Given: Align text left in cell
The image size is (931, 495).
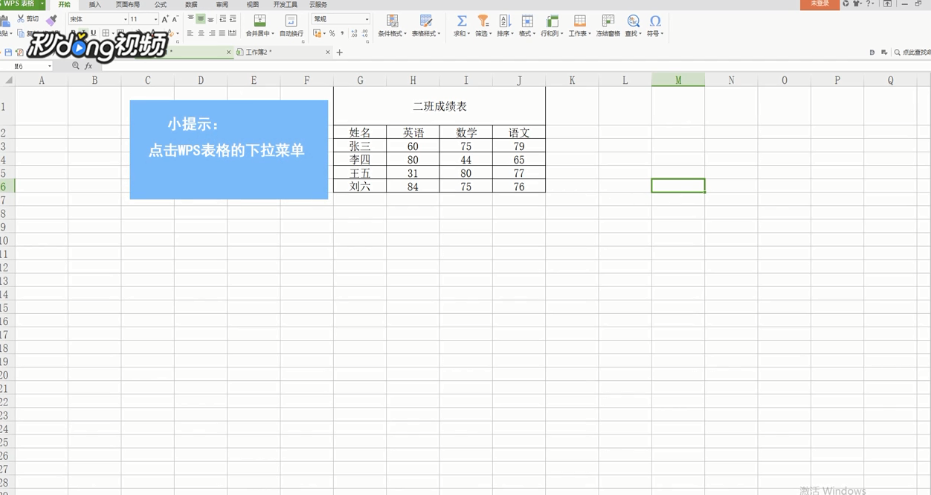Looking at the screenshot, I should tap(191, 33).
